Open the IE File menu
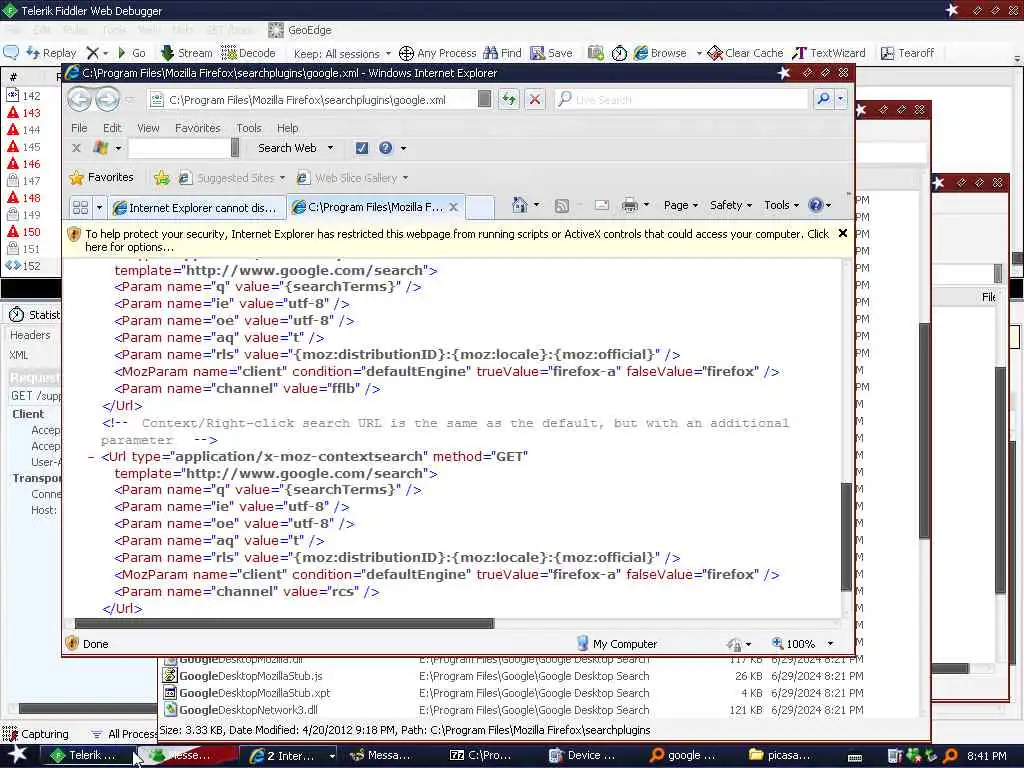 [x=79, y=128]
